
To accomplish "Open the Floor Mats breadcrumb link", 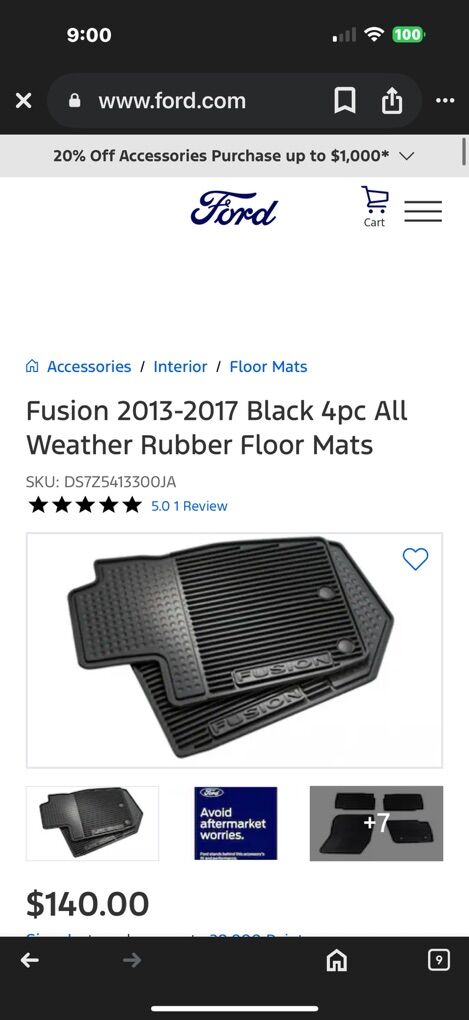I will click(268, 366).
